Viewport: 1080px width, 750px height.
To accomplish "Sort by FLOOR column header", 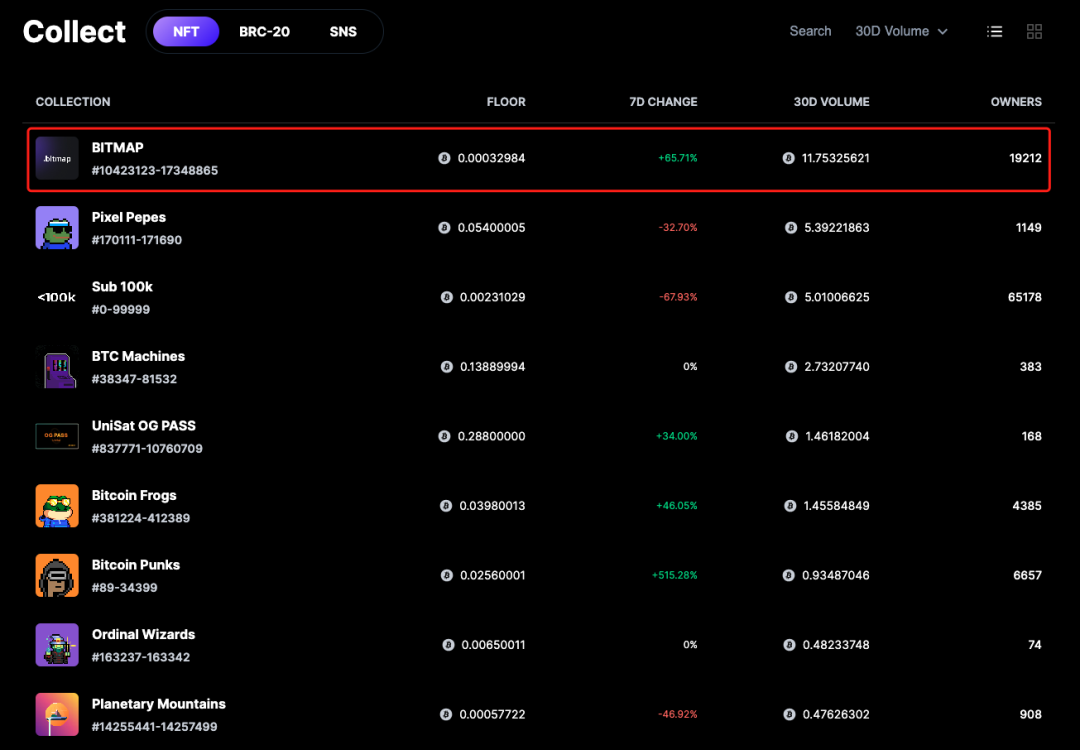I will point(506,102).
